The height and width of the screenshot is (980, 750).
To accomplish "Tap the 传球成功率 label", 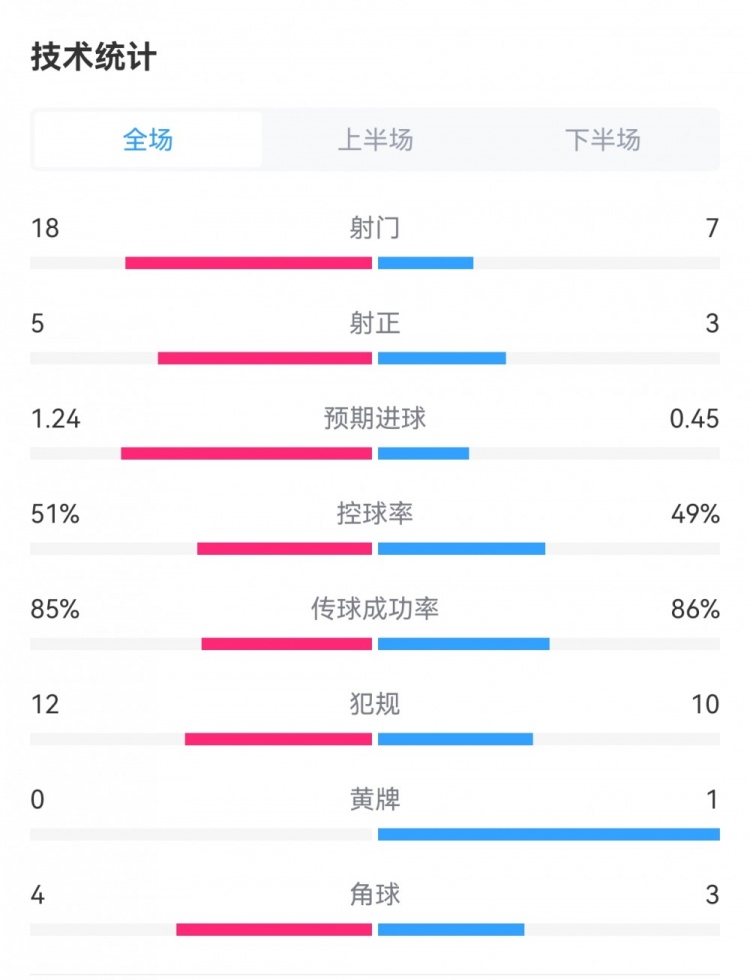I will tap(375, 608).
